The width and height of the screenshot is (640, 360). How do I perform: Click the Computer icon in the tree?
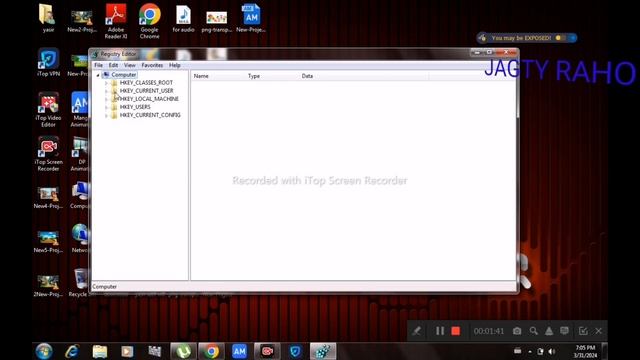coord(106,75)
